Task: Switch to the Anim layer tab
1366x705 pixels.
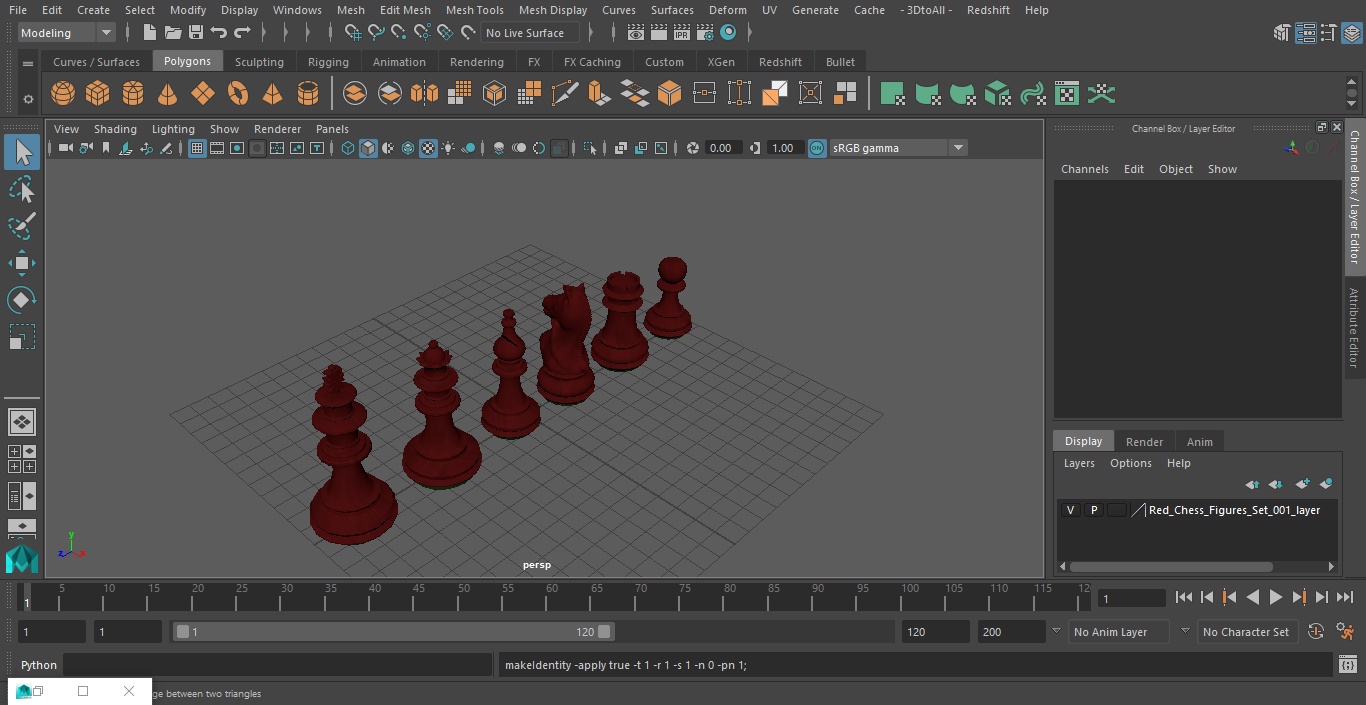Action: click(x=1199, y=442)
